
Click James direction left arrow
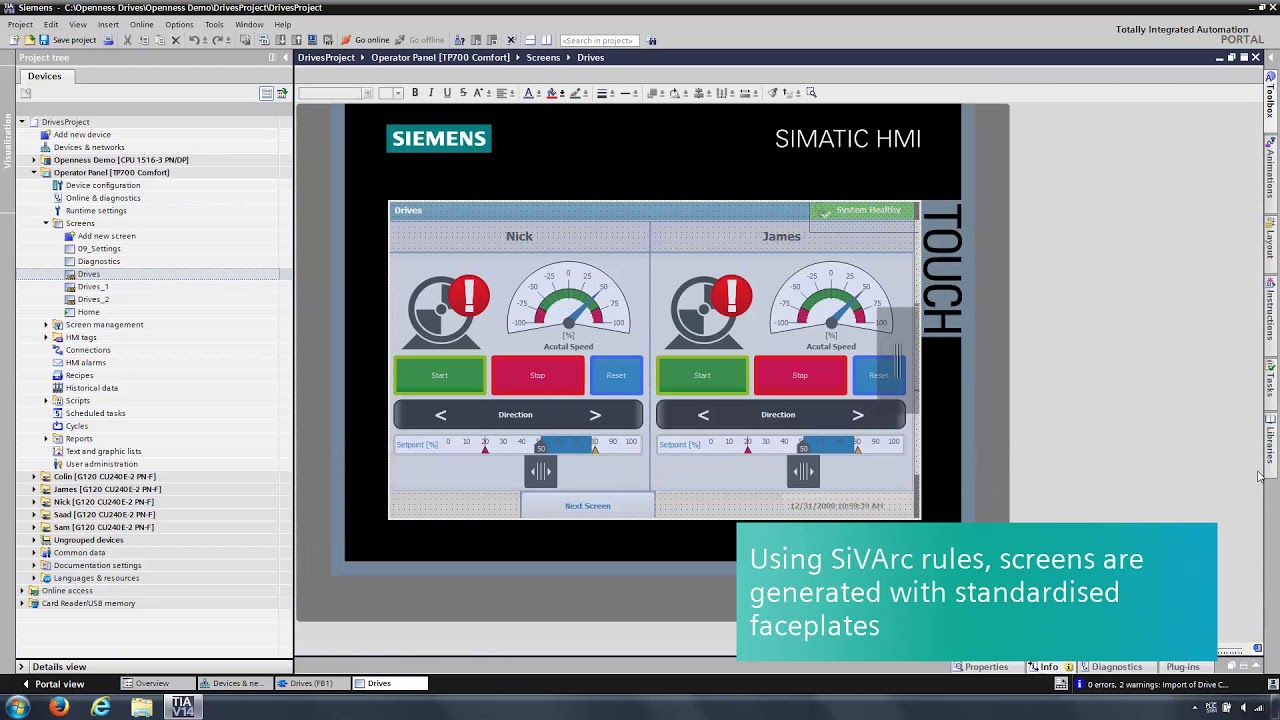pos(703,415)
